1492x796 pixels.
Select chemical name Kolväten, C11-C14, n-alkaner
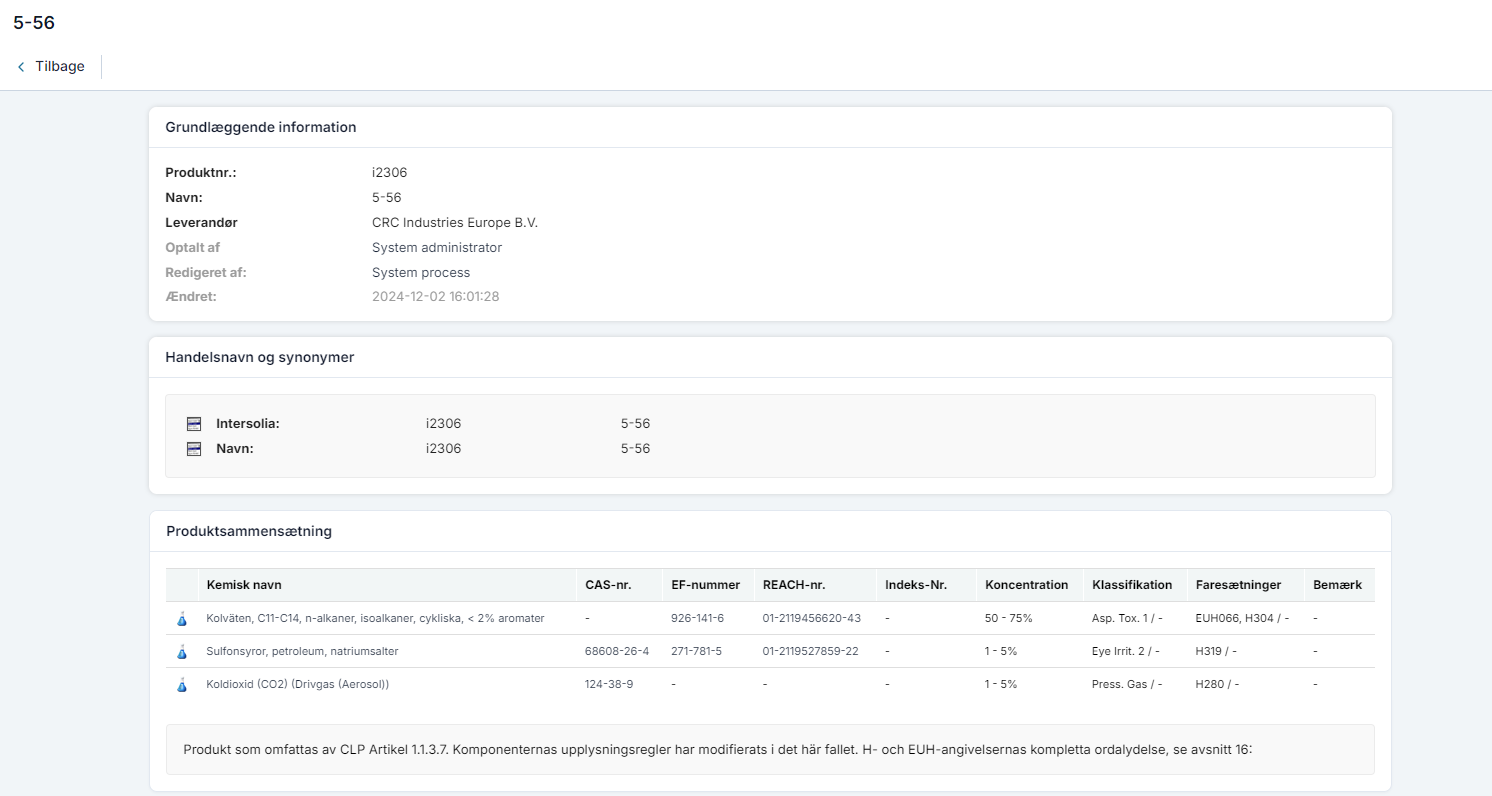pyautogui.click(x=375, y=619)
